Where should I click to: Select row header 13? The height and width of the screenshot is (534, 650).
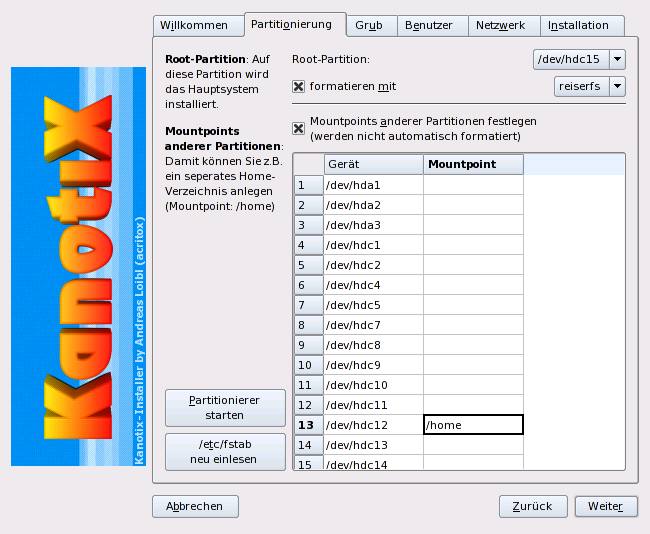pos(308,425)
